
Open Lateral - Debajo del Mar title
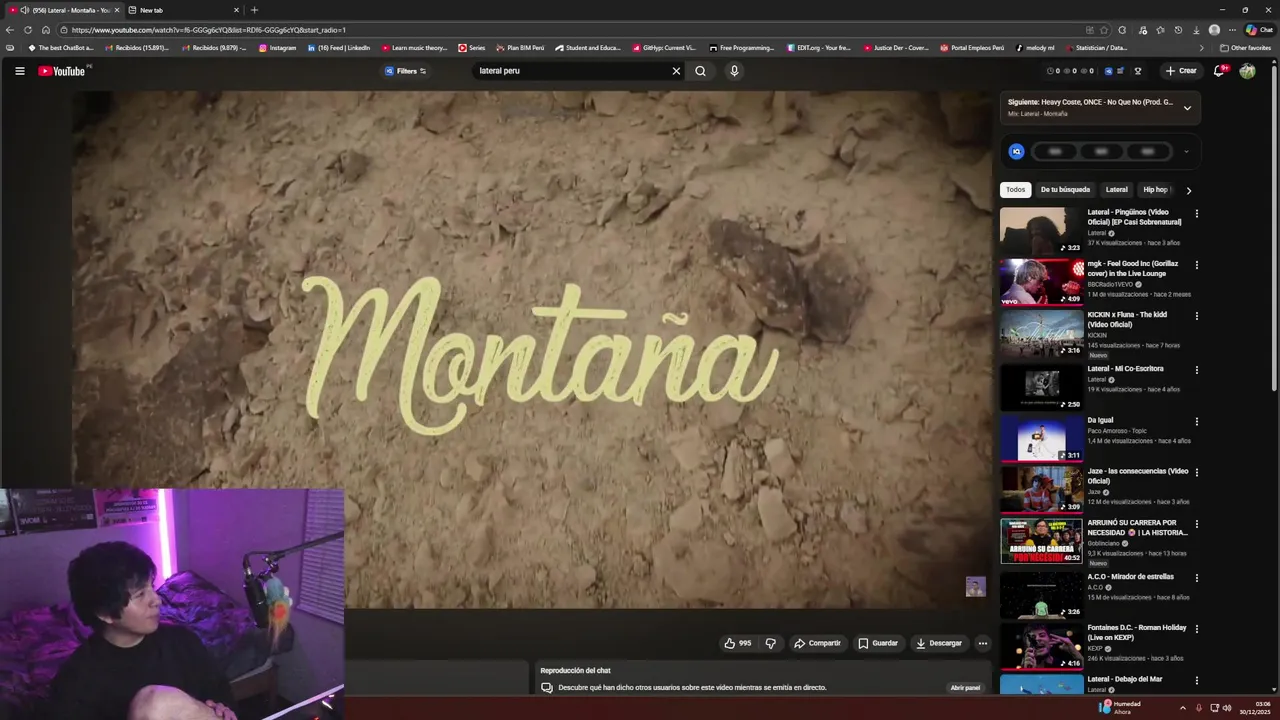1125,679
